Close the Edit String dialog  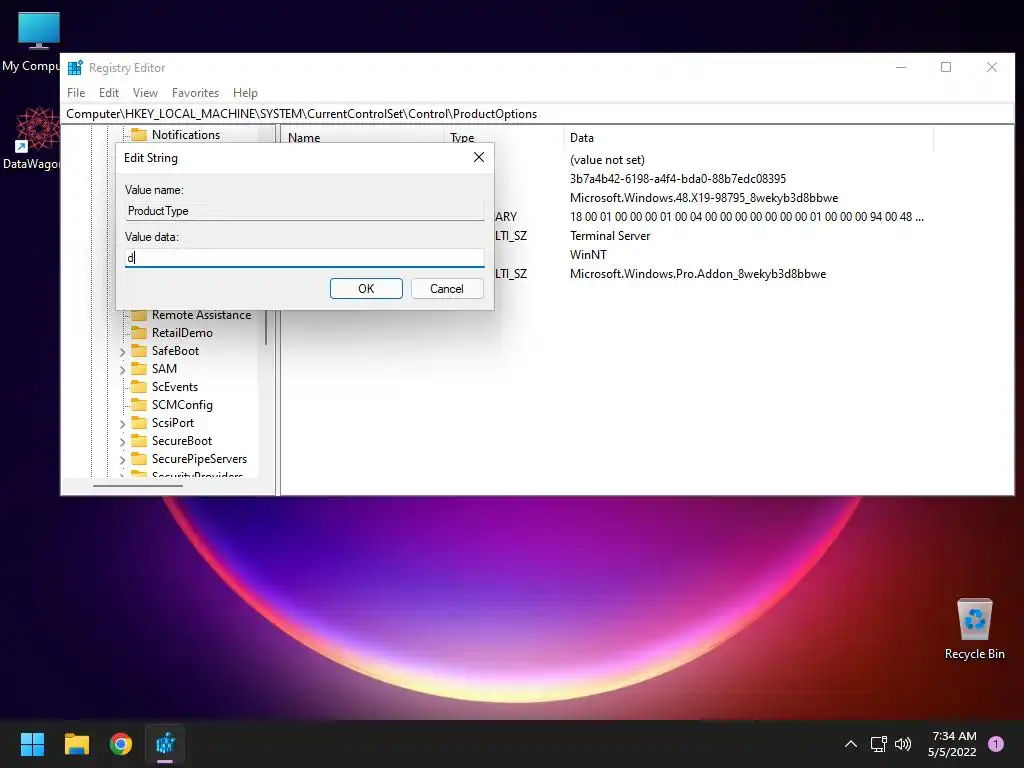[479, 157]
